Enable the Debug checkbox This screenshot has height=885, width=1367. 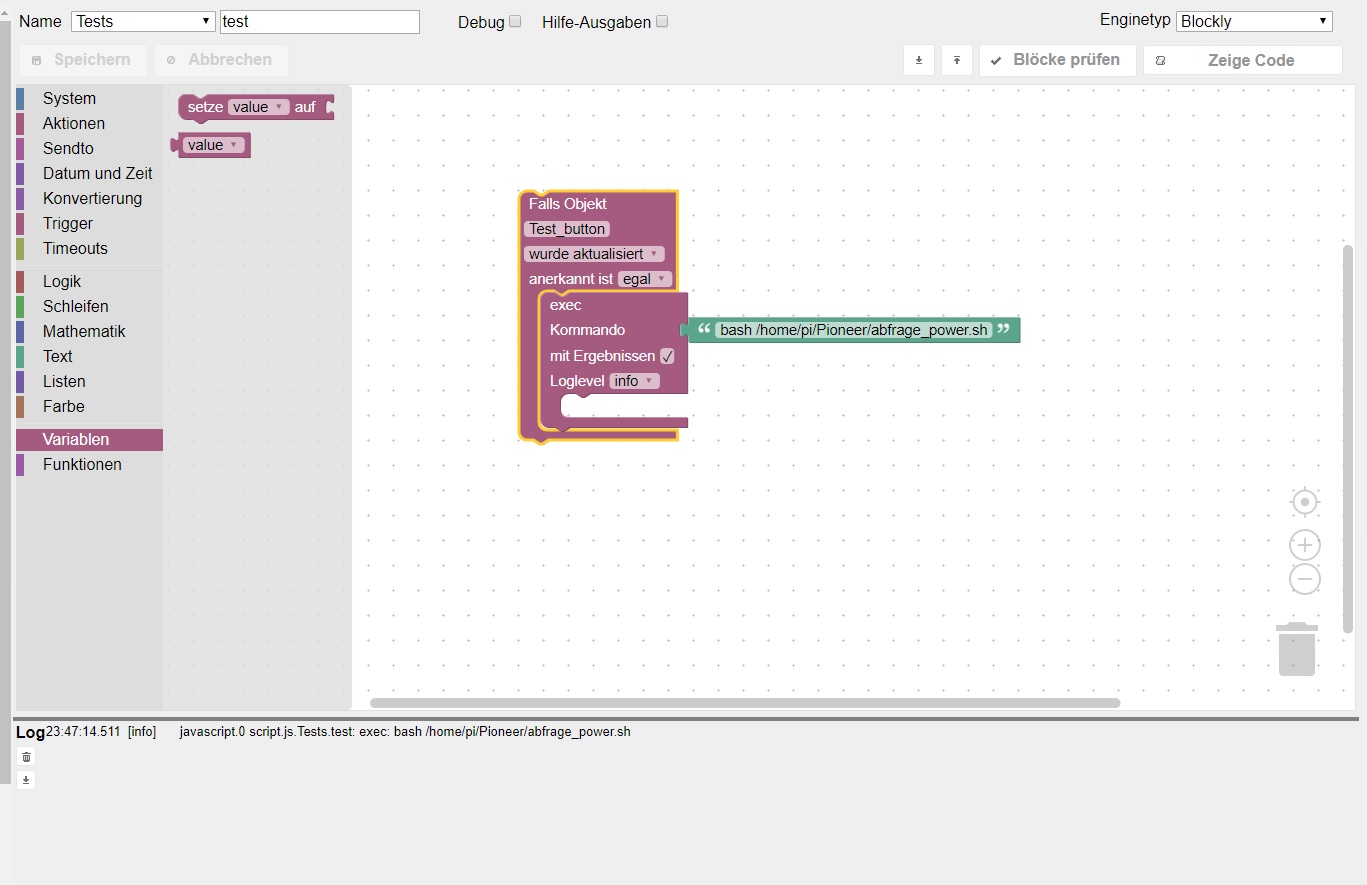[x=515, y=21]
